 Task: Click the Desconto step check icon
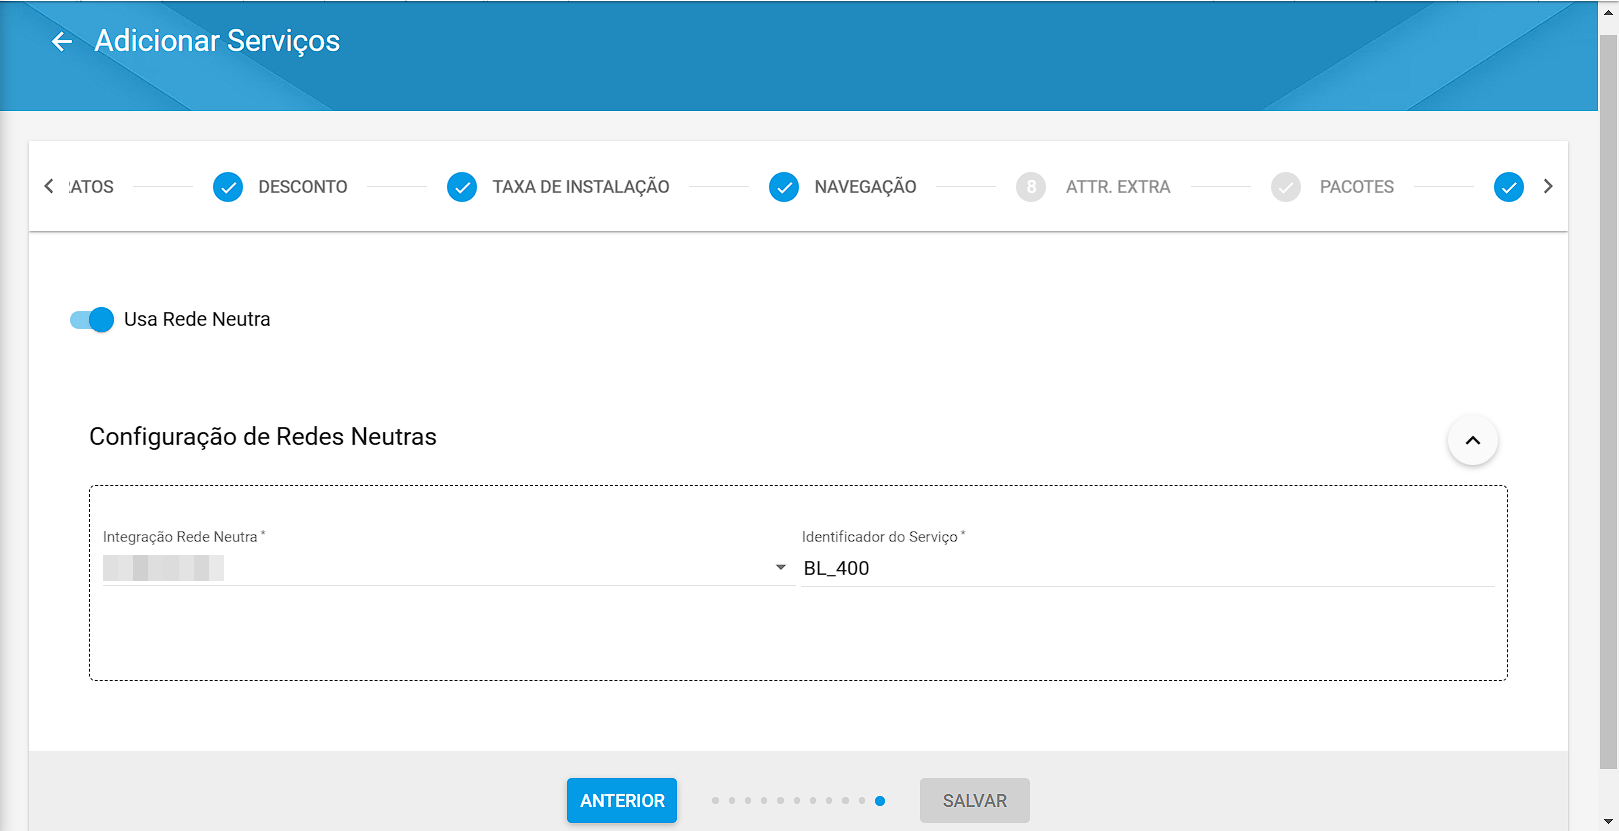(228, 187)
